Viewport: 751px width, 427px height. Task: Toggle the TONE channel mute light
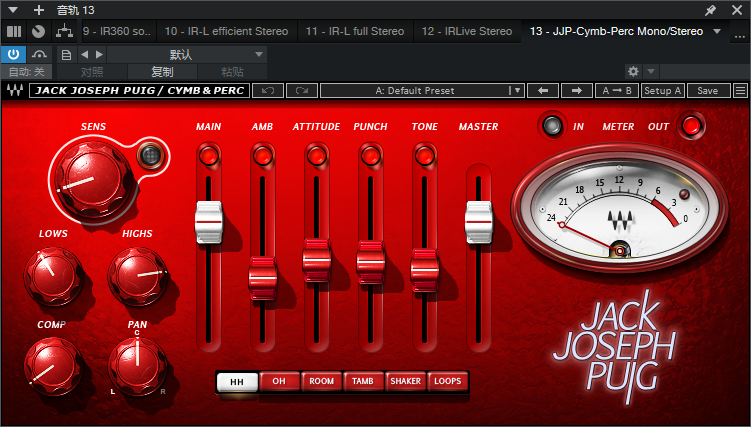pyautogui.click(x=424, y=156)
